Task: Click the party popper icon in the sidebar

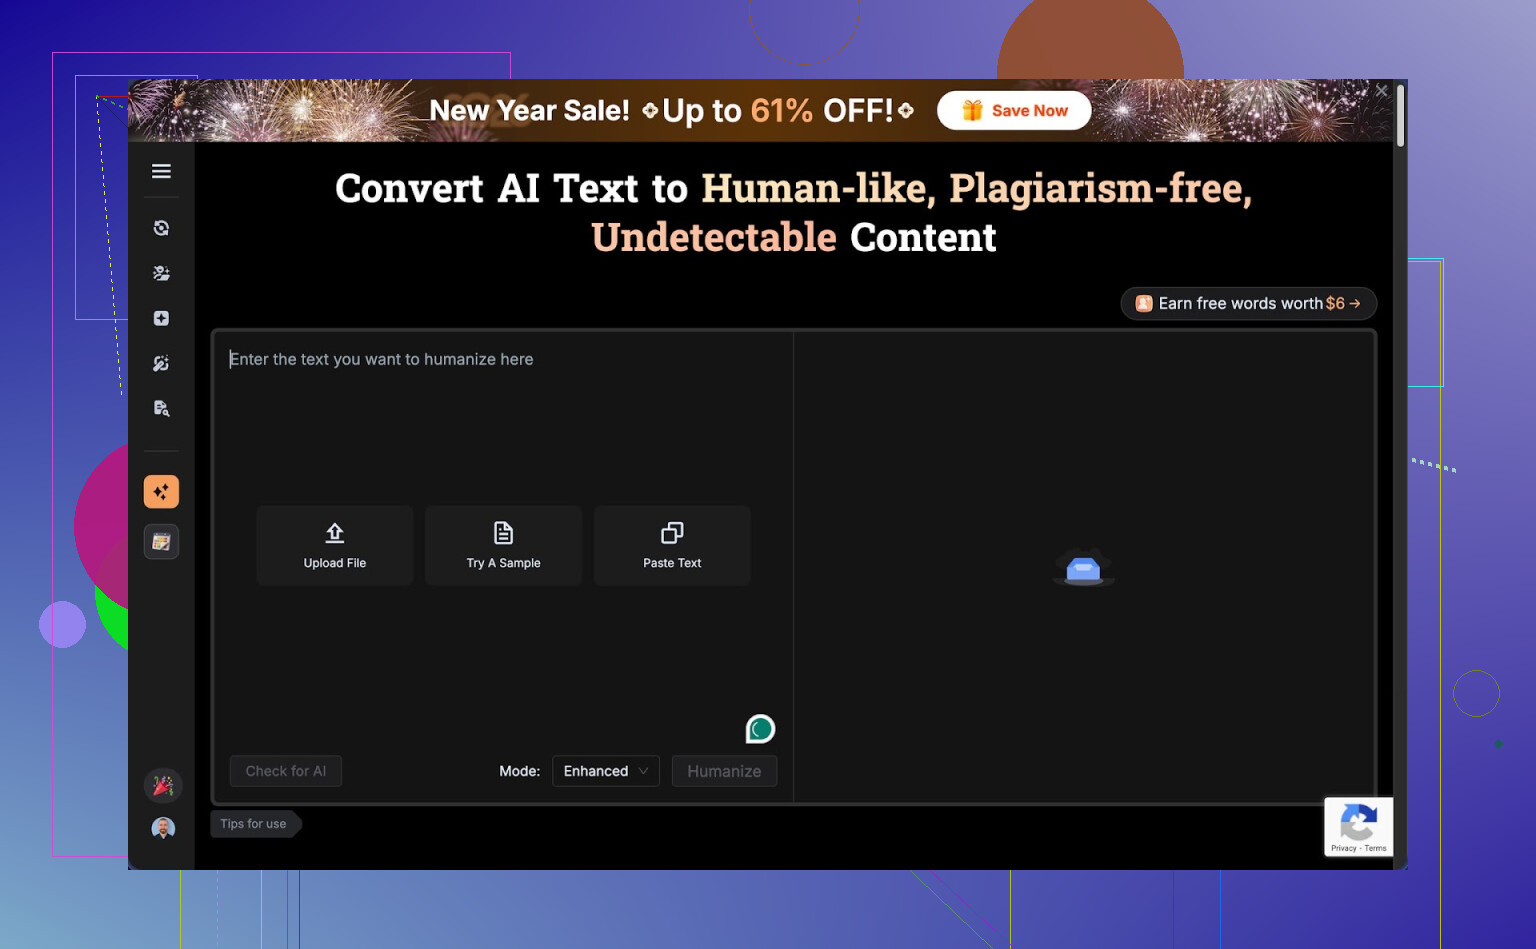Action: [x=163, y=786]
